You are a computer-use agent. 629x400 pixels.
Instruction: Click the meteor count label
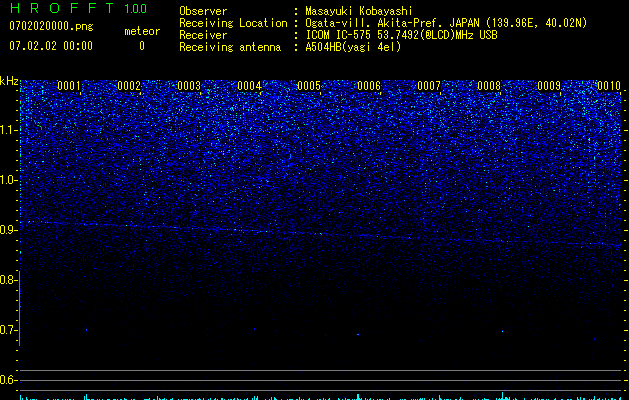(x=142, y=31)
